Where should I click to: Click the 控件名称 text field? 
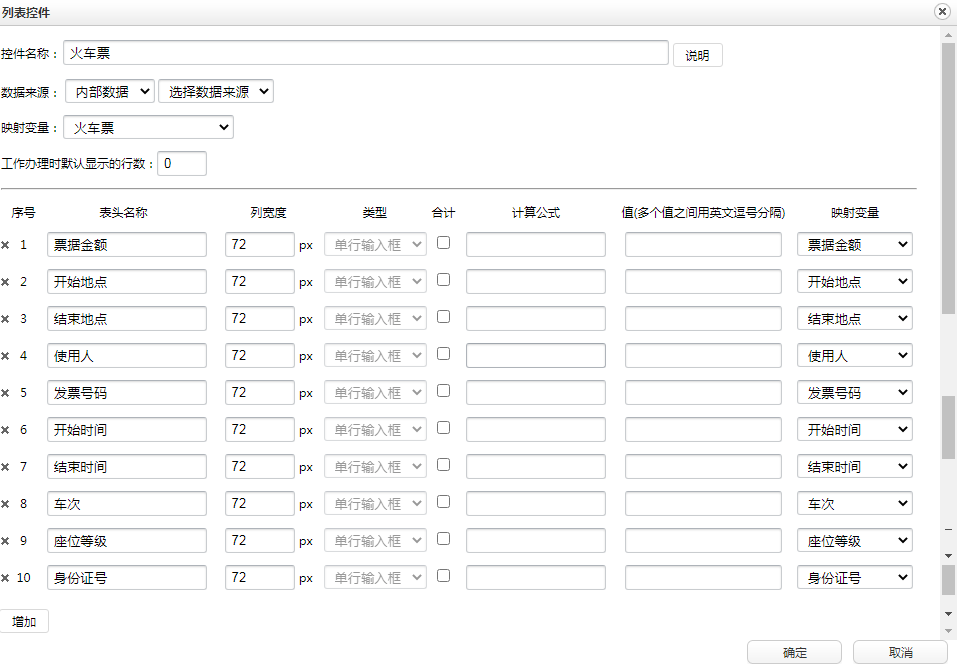pyautogui.click(x=365, y=53)
